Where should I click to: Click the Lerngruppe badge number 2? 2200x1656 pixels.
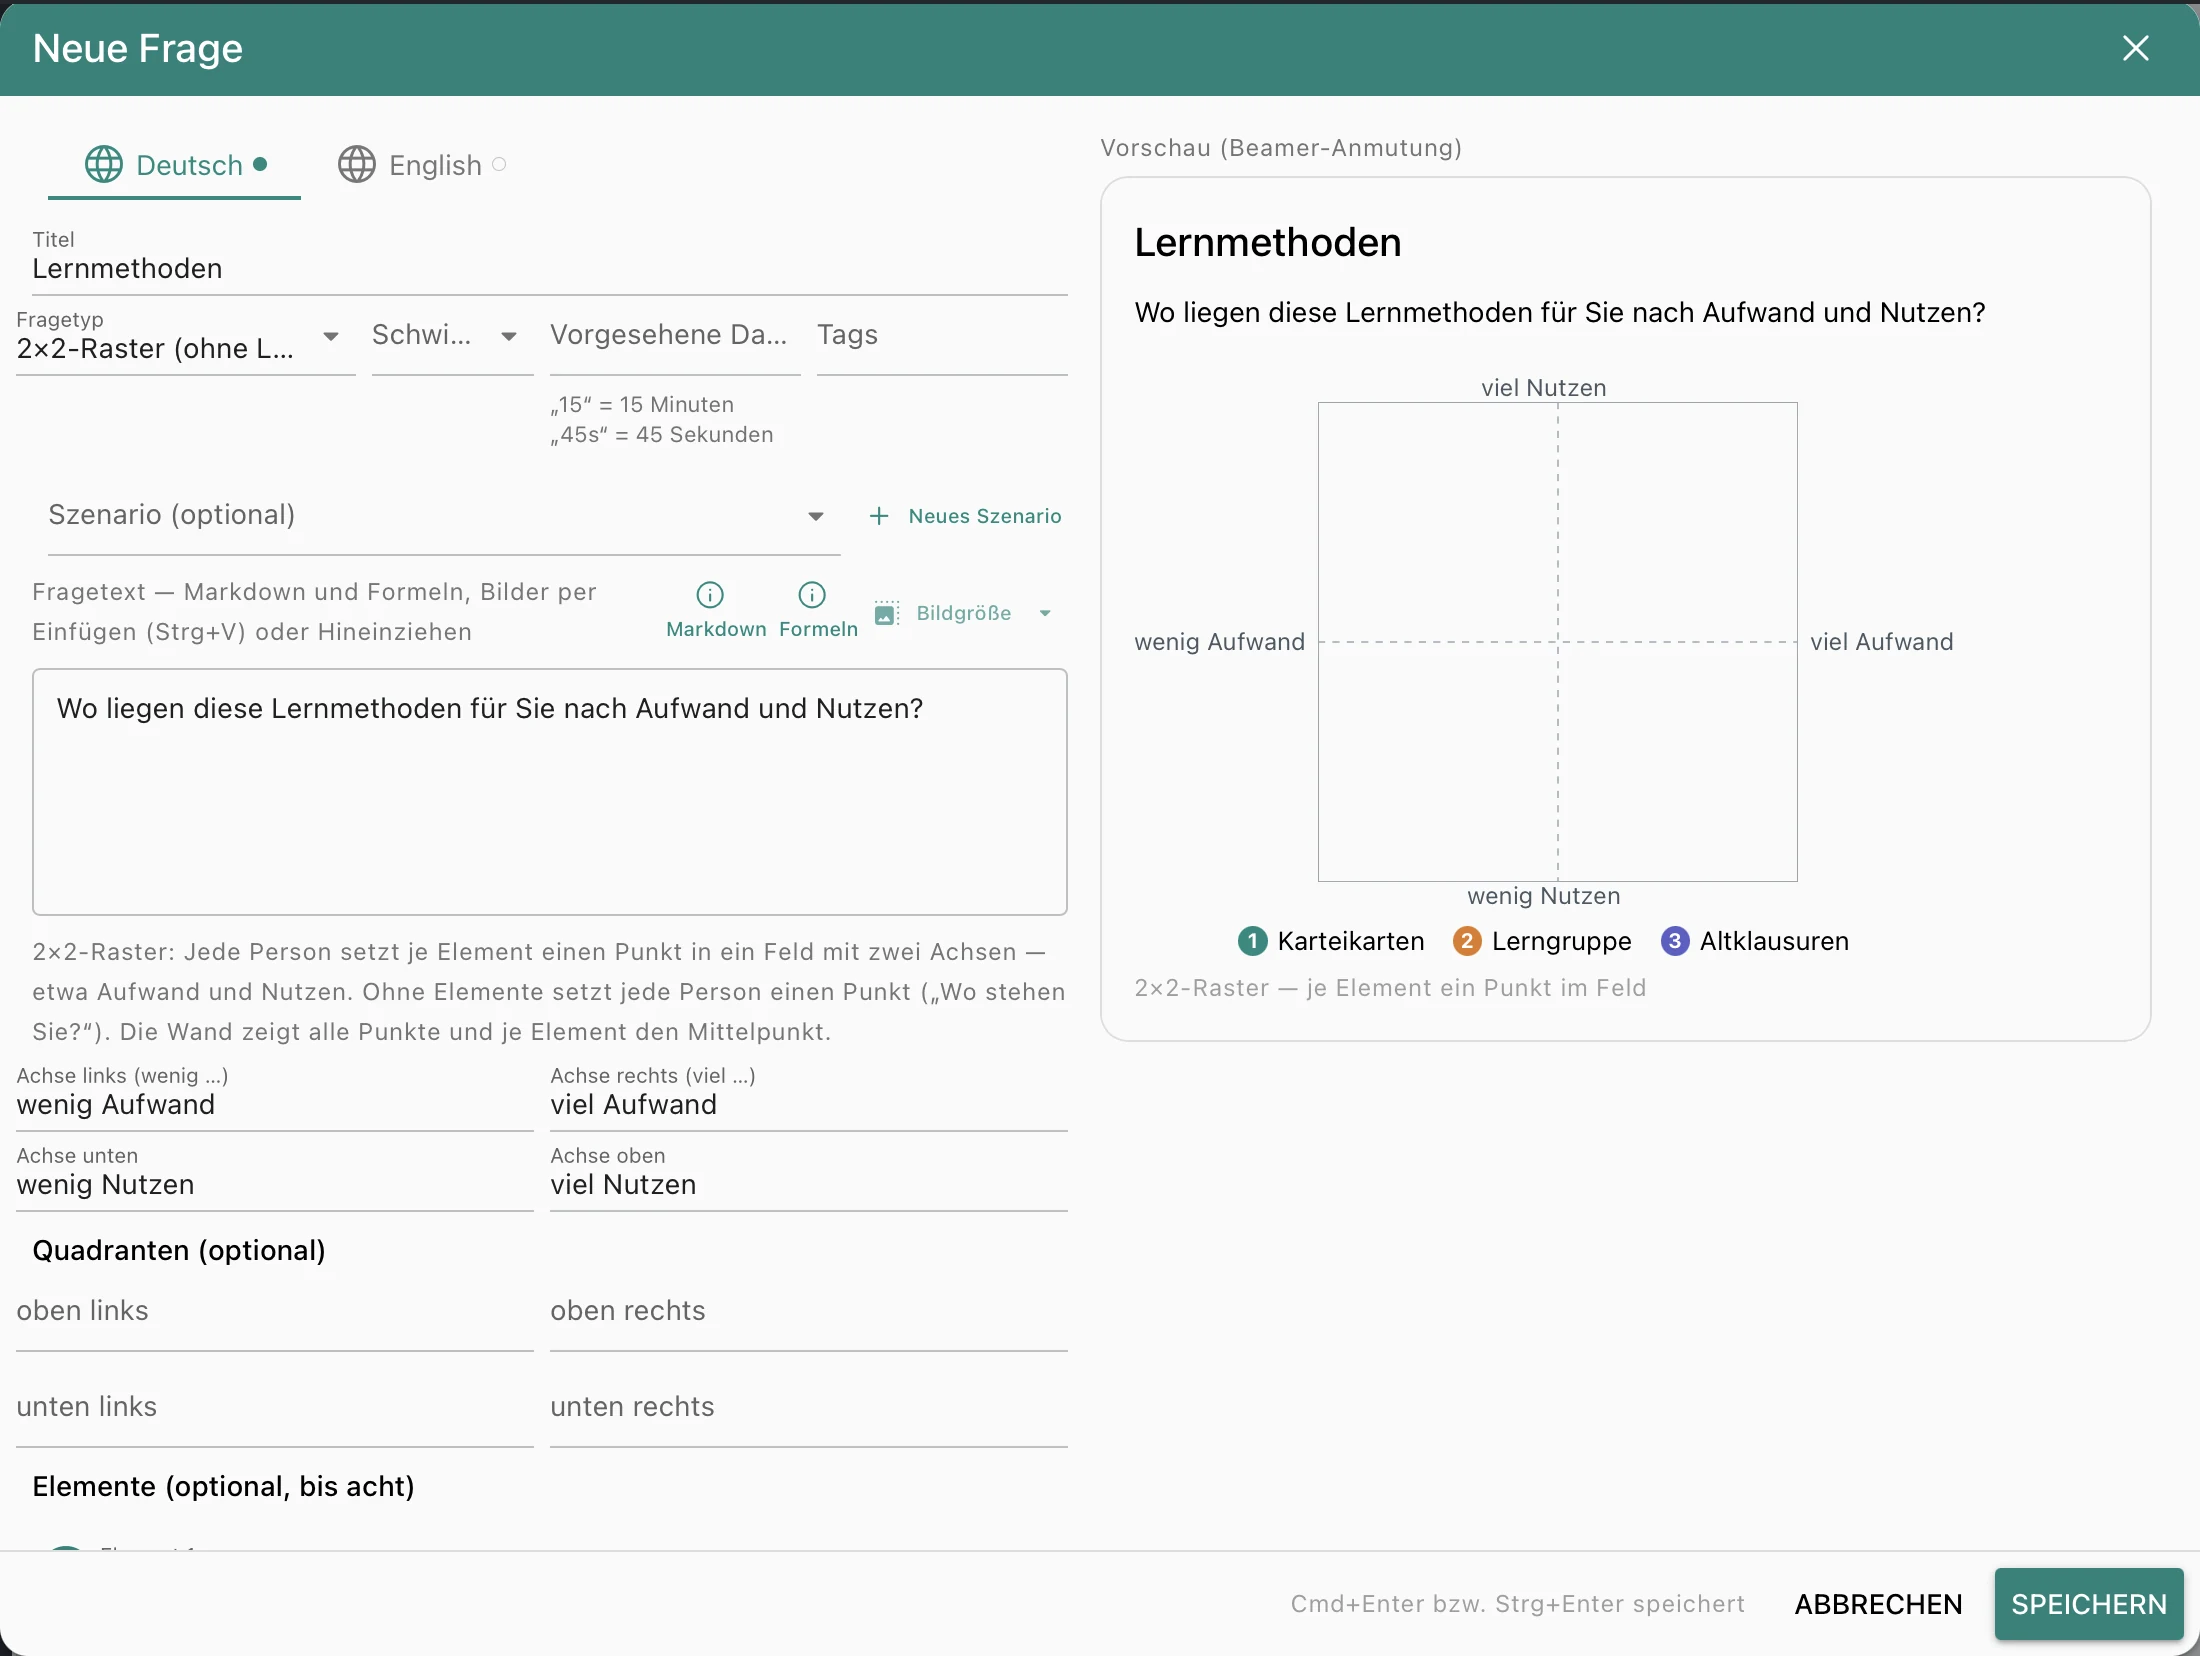[1467, 941]
